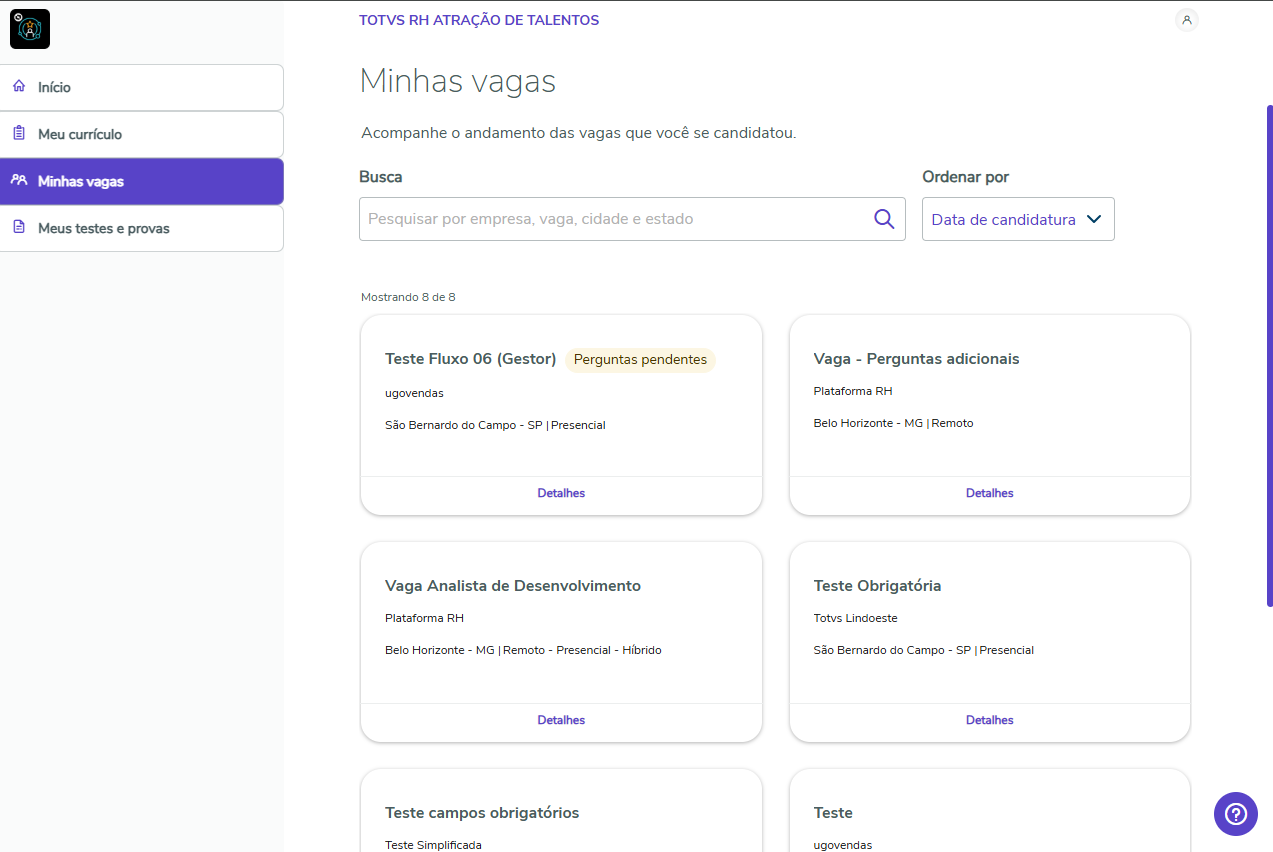Screen dimensions: 1273x852
Task: Open Detalhes for Vaga - Perguntas adicionais
Action: pyautogui.click(x=990, y=493)
